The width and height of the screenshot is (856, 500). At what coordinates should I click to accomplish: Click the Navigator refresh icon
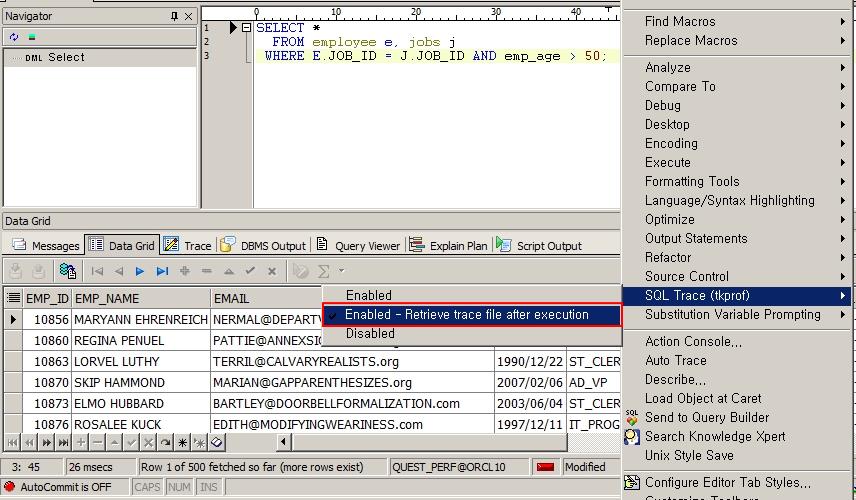tap(14, 37)
